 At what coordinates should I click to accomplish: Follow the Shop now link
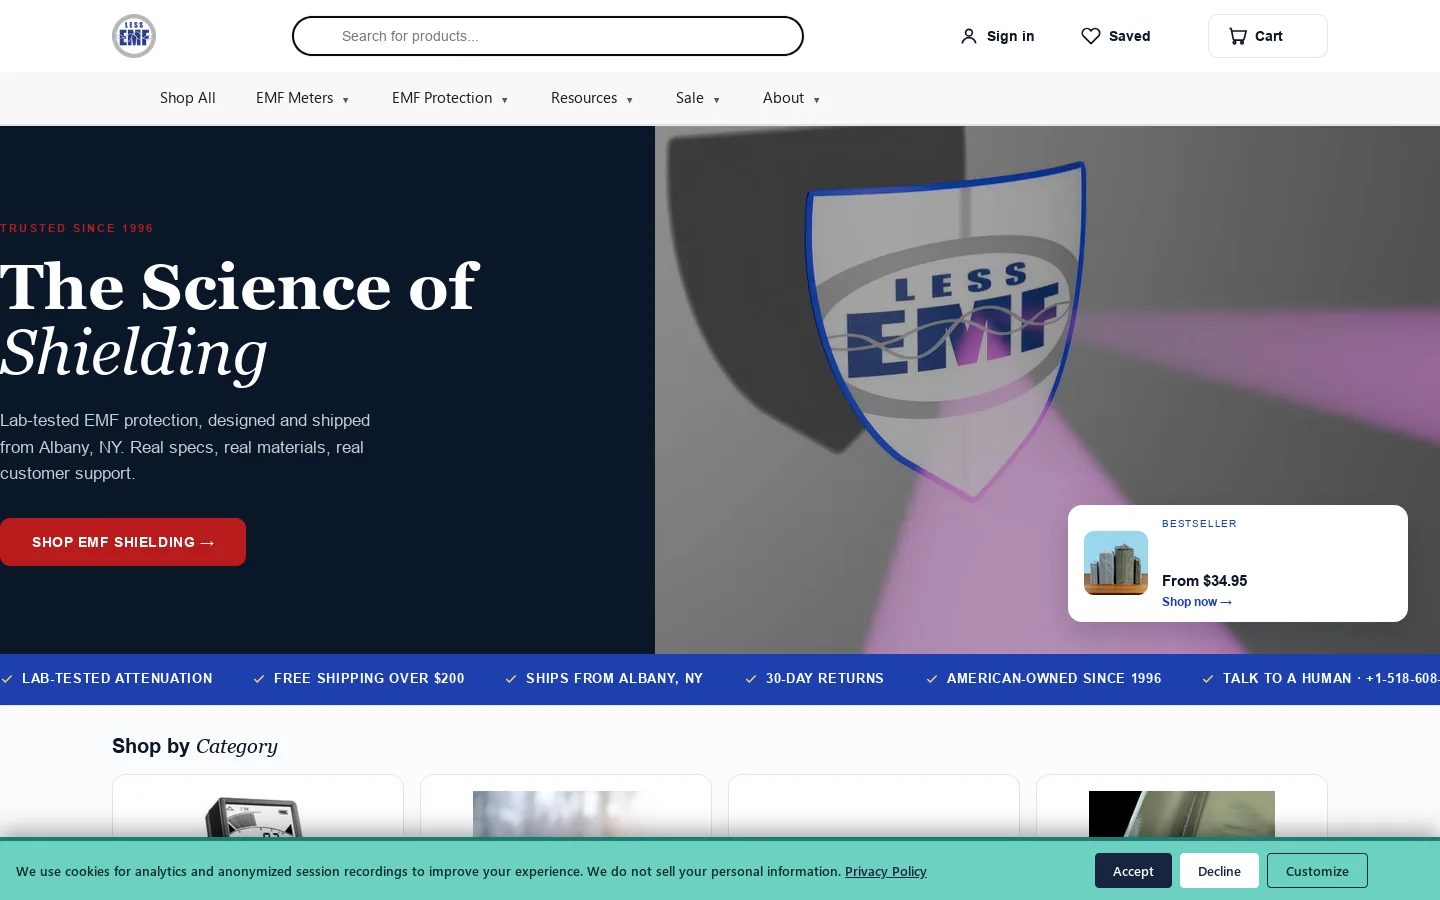point(1197,602)
